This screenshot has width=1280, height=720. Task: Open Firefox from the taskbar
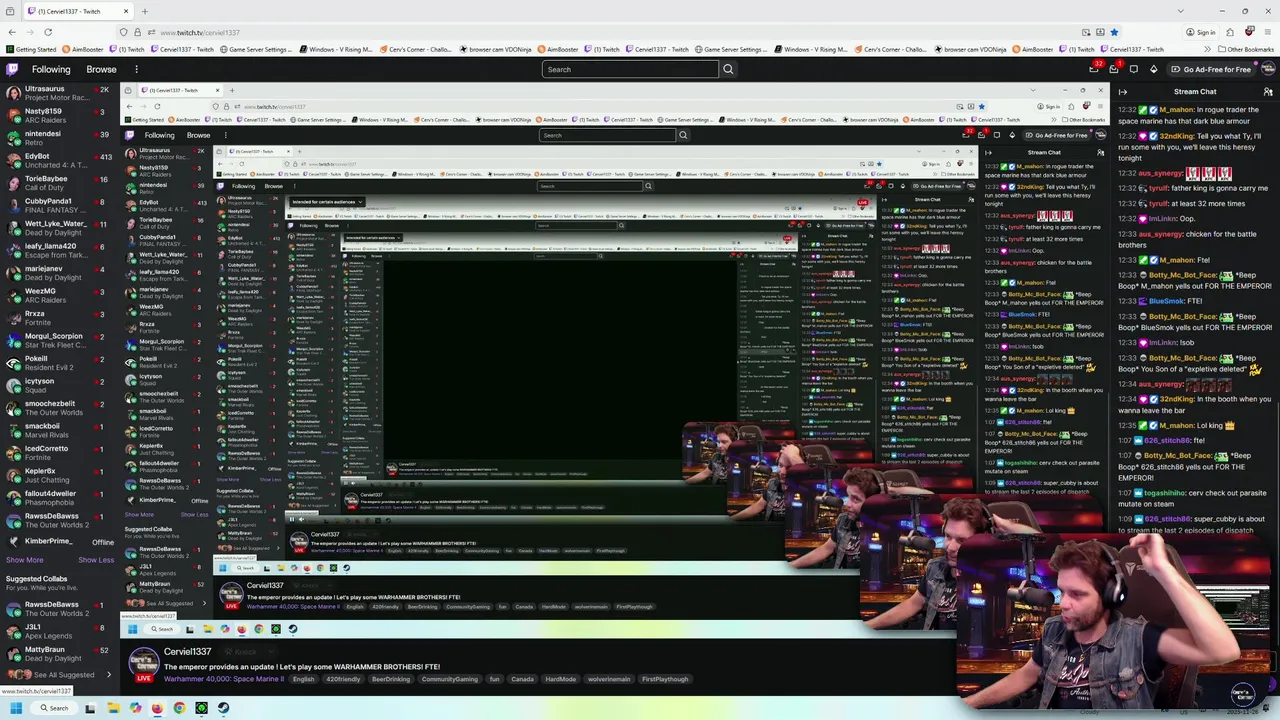click(x=157, y=708)
